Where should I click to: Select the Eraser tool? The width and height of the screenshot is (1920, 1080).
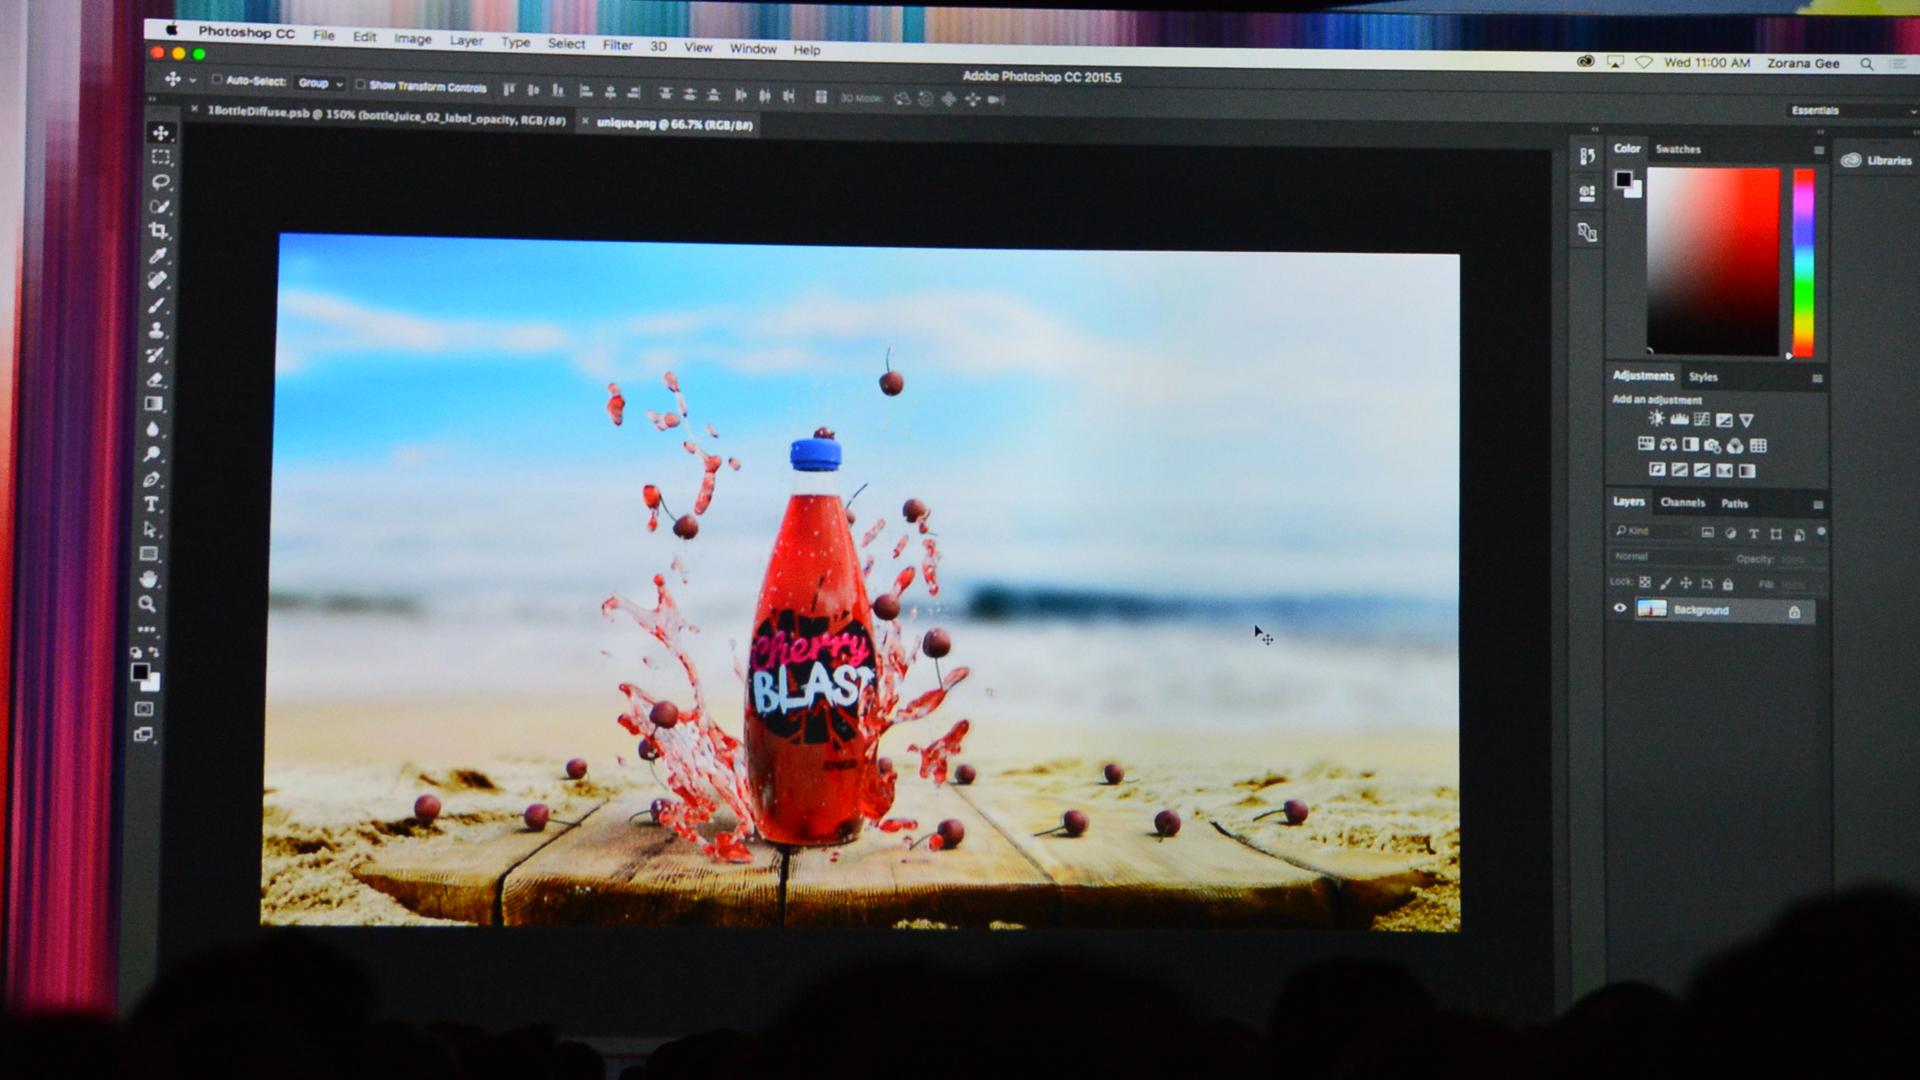coord(155,380)
